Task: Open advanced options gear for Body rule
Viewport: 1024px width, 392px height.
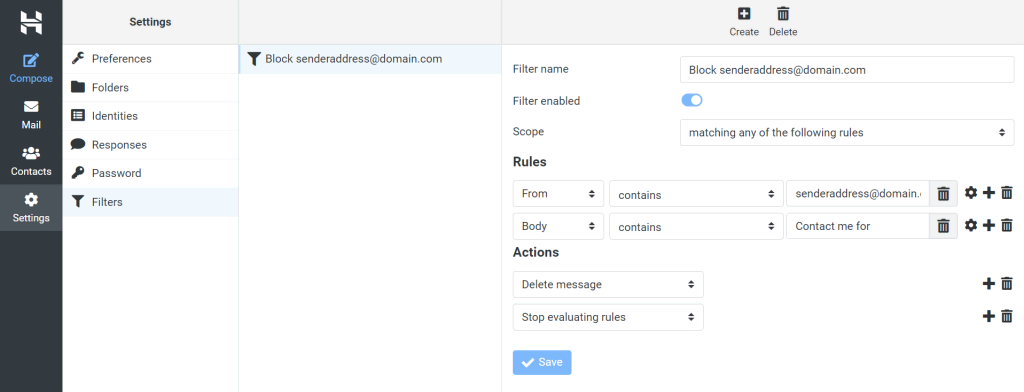Action: pos(971,225)
